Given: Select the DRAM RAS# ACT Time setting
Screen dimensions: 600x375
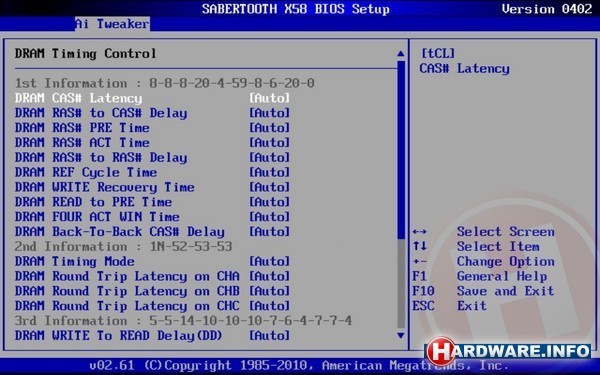Looking at the screenshot, I should tap(82, 142).
